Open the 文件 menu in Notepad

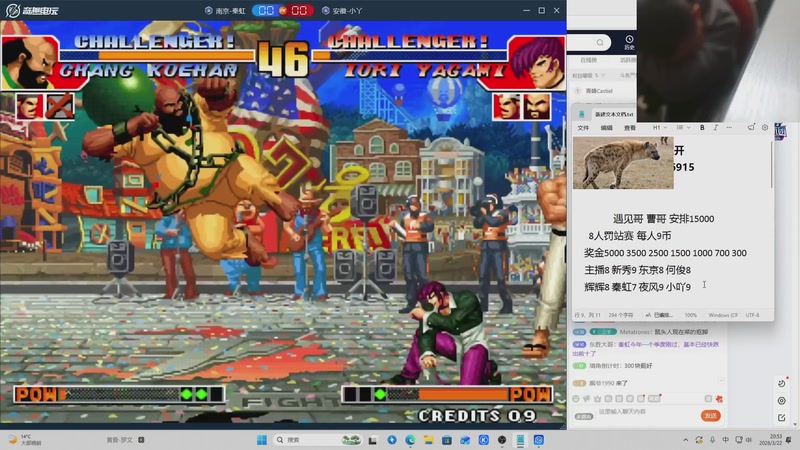point(583,128)
